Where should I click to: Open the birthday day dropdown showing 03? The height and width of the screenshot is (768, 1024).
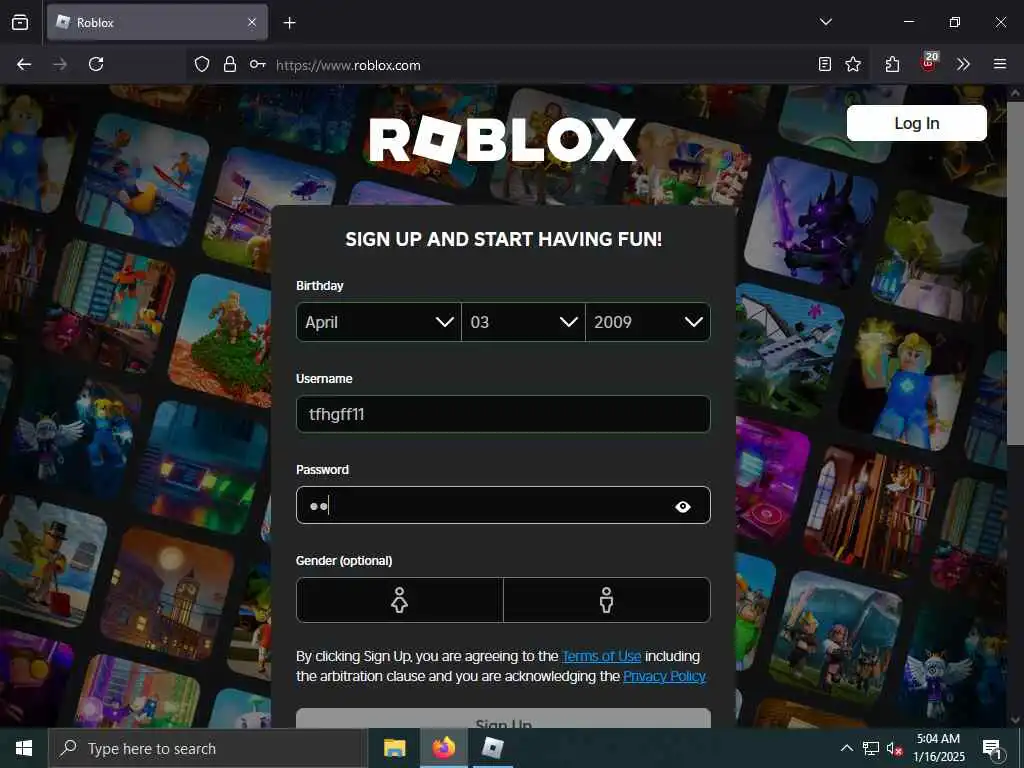[x=523, y=322]
